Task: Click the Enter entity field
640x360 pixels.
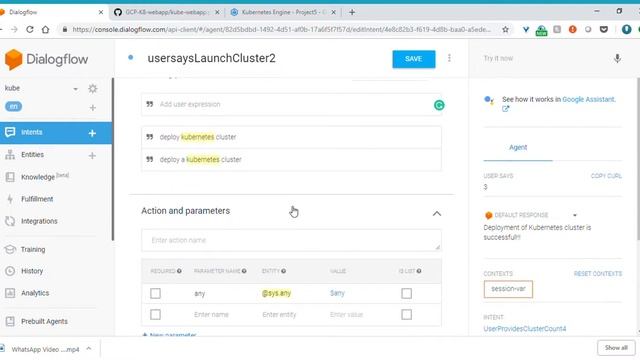Action: 279,315
